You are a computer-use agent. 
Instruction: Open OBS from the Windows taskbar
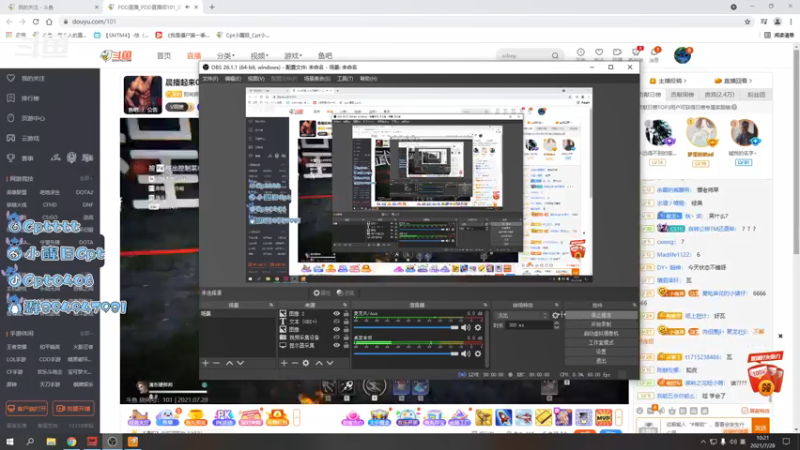112,441
